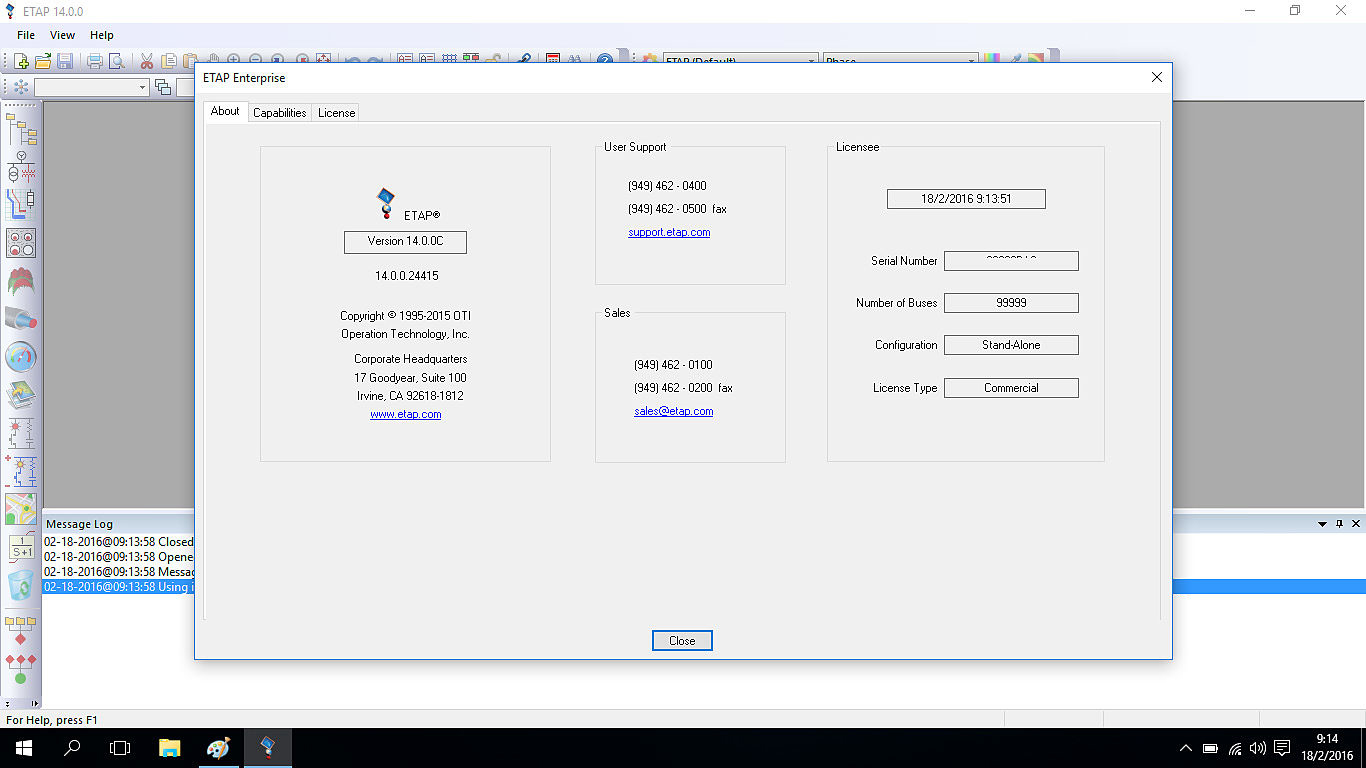The height and width of the screenshot is (768, 1366).
Task: Click the Print toolbar icon
Action: coord(95,61)
